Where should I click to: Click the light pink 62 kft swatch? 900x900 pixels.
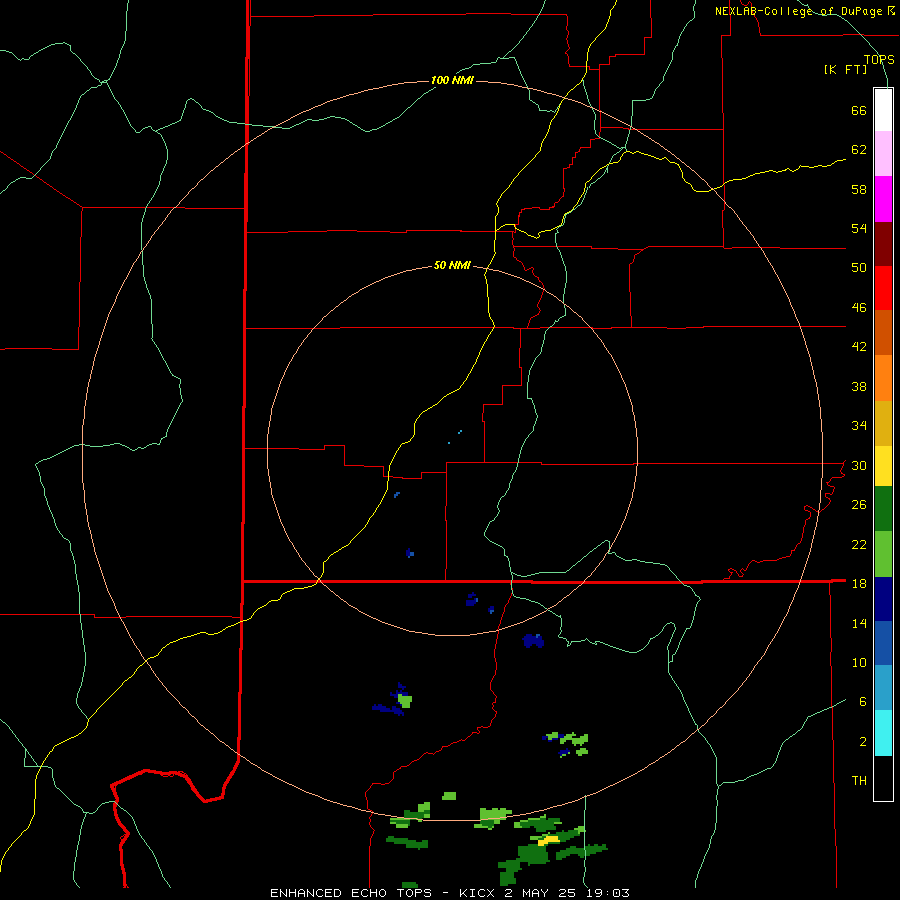click(883, 153)
